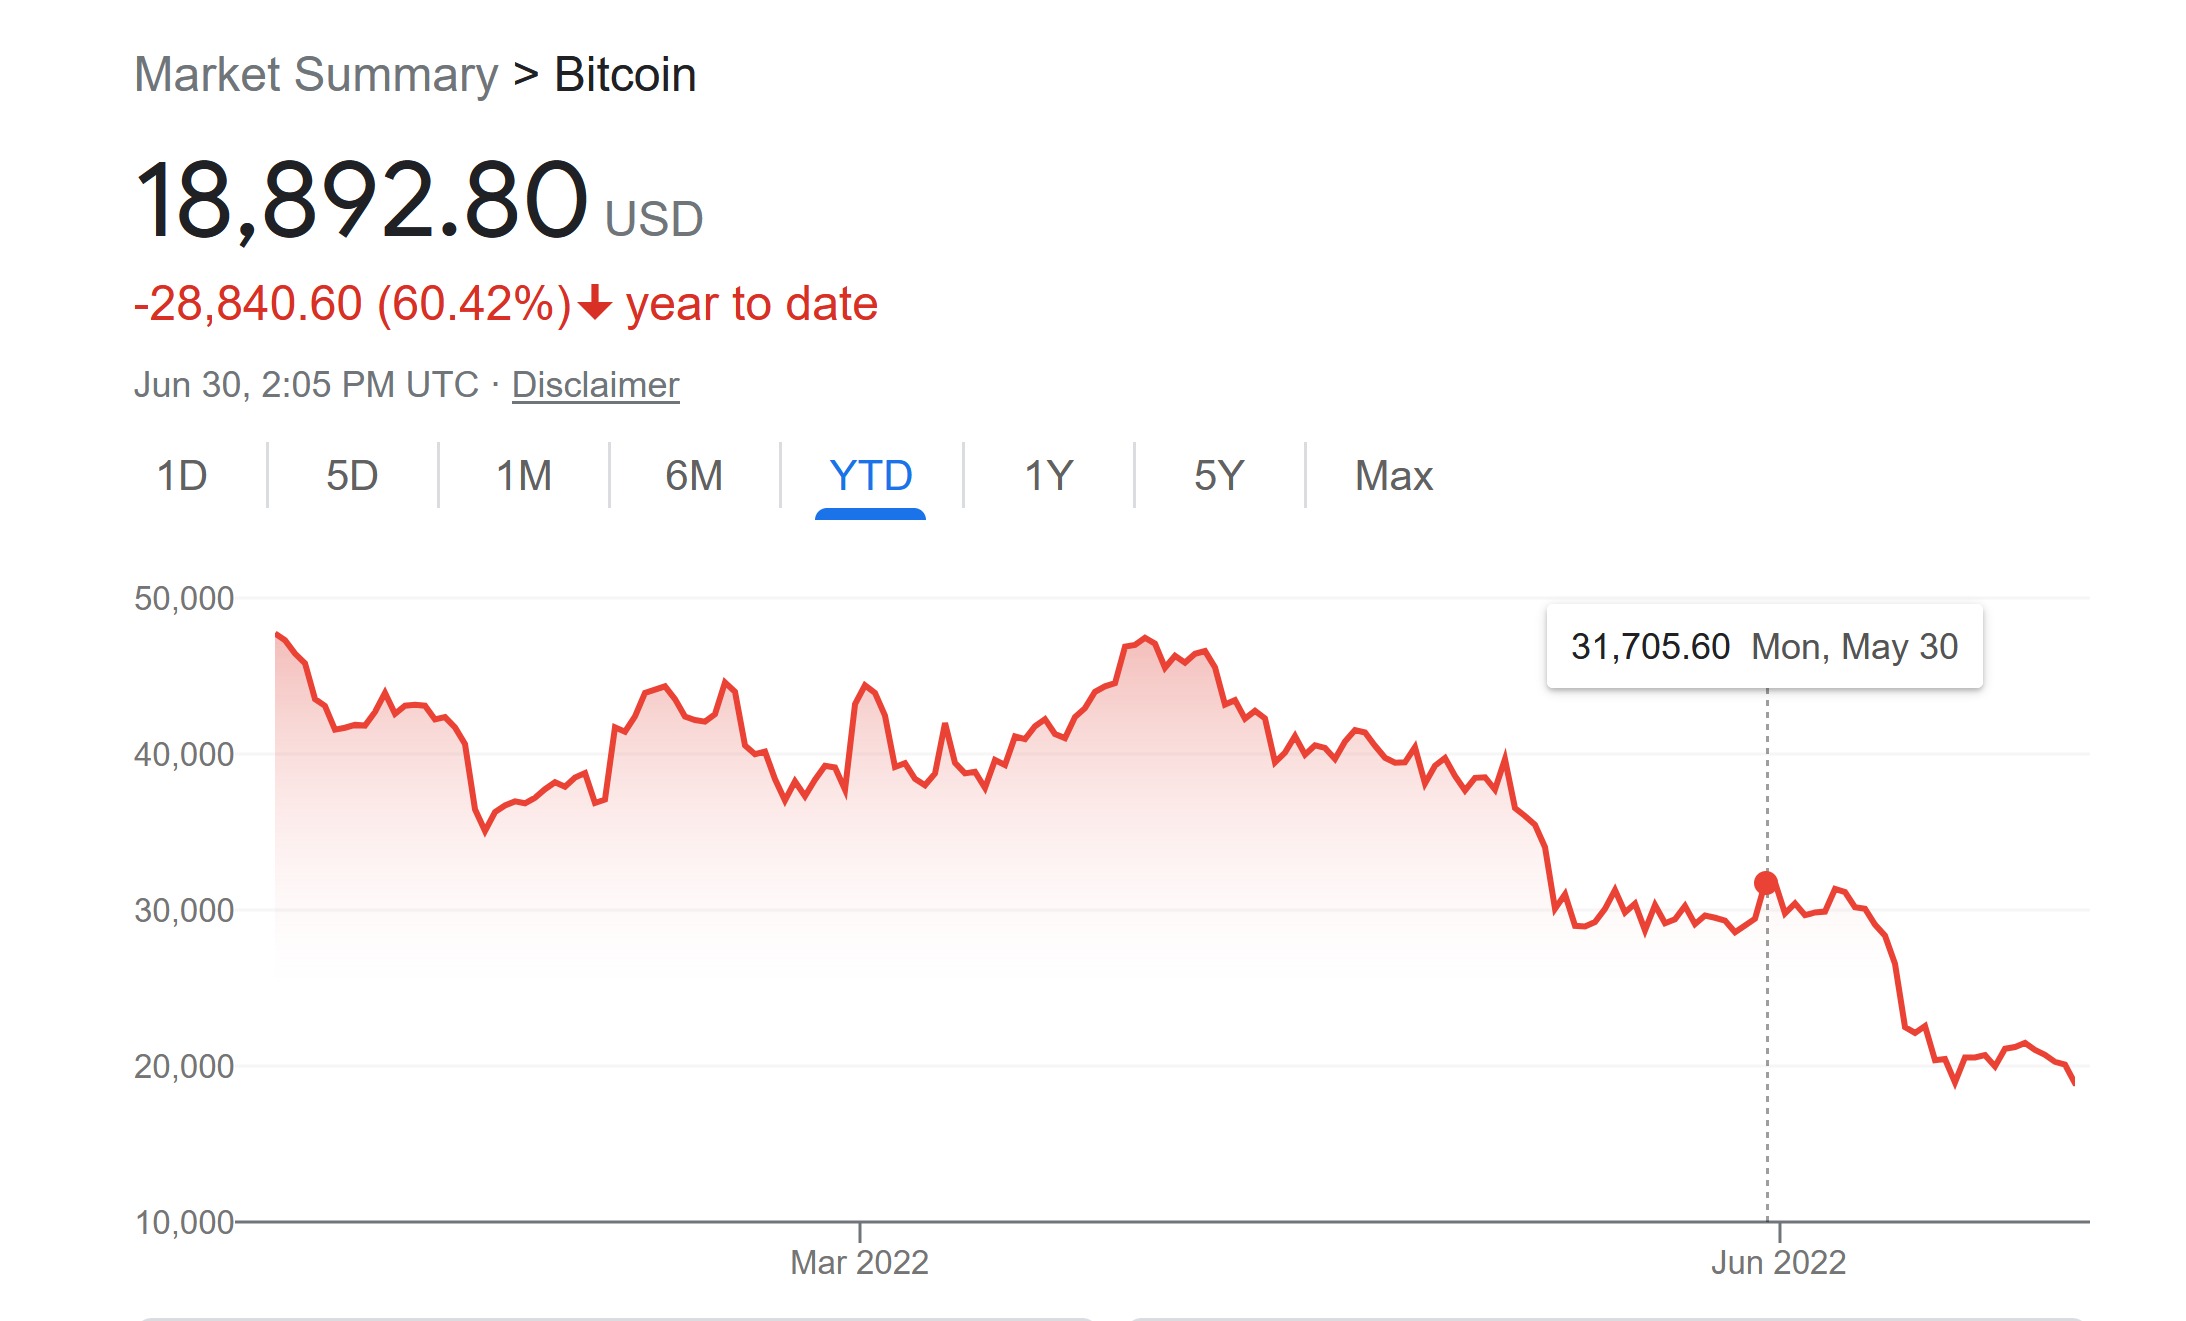The width and height of the screenshot is (2186, 1321).
Task: Click the USD currency label
Action: [654, 219]
